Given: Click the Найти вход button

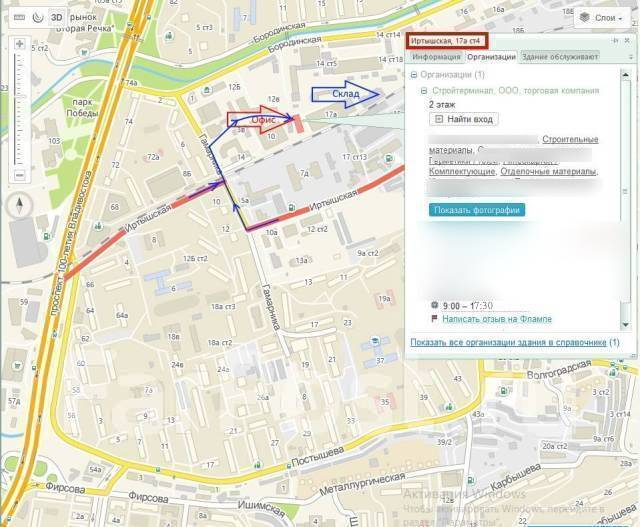Looking at the screenshot, I should pyautogui.click(x=464, y=119).
